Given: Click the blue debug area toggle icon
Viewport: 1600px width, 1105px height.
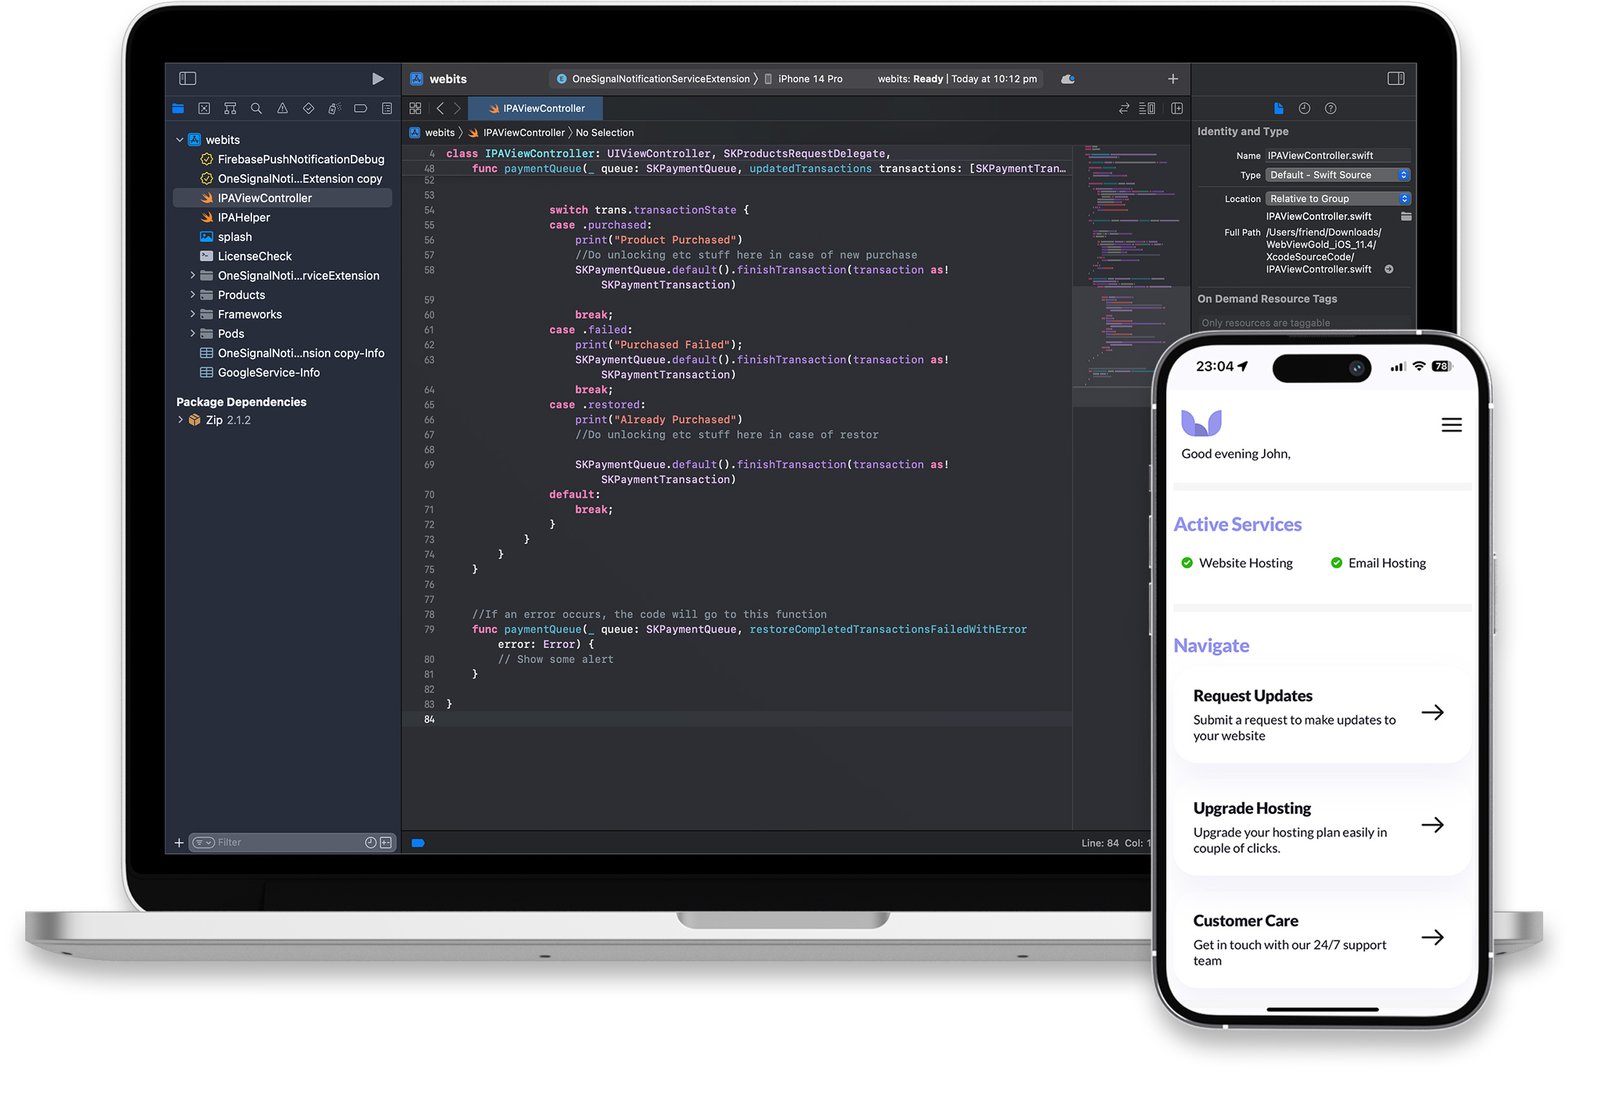Looking at the screenshot, I should (x=418, y=843).
